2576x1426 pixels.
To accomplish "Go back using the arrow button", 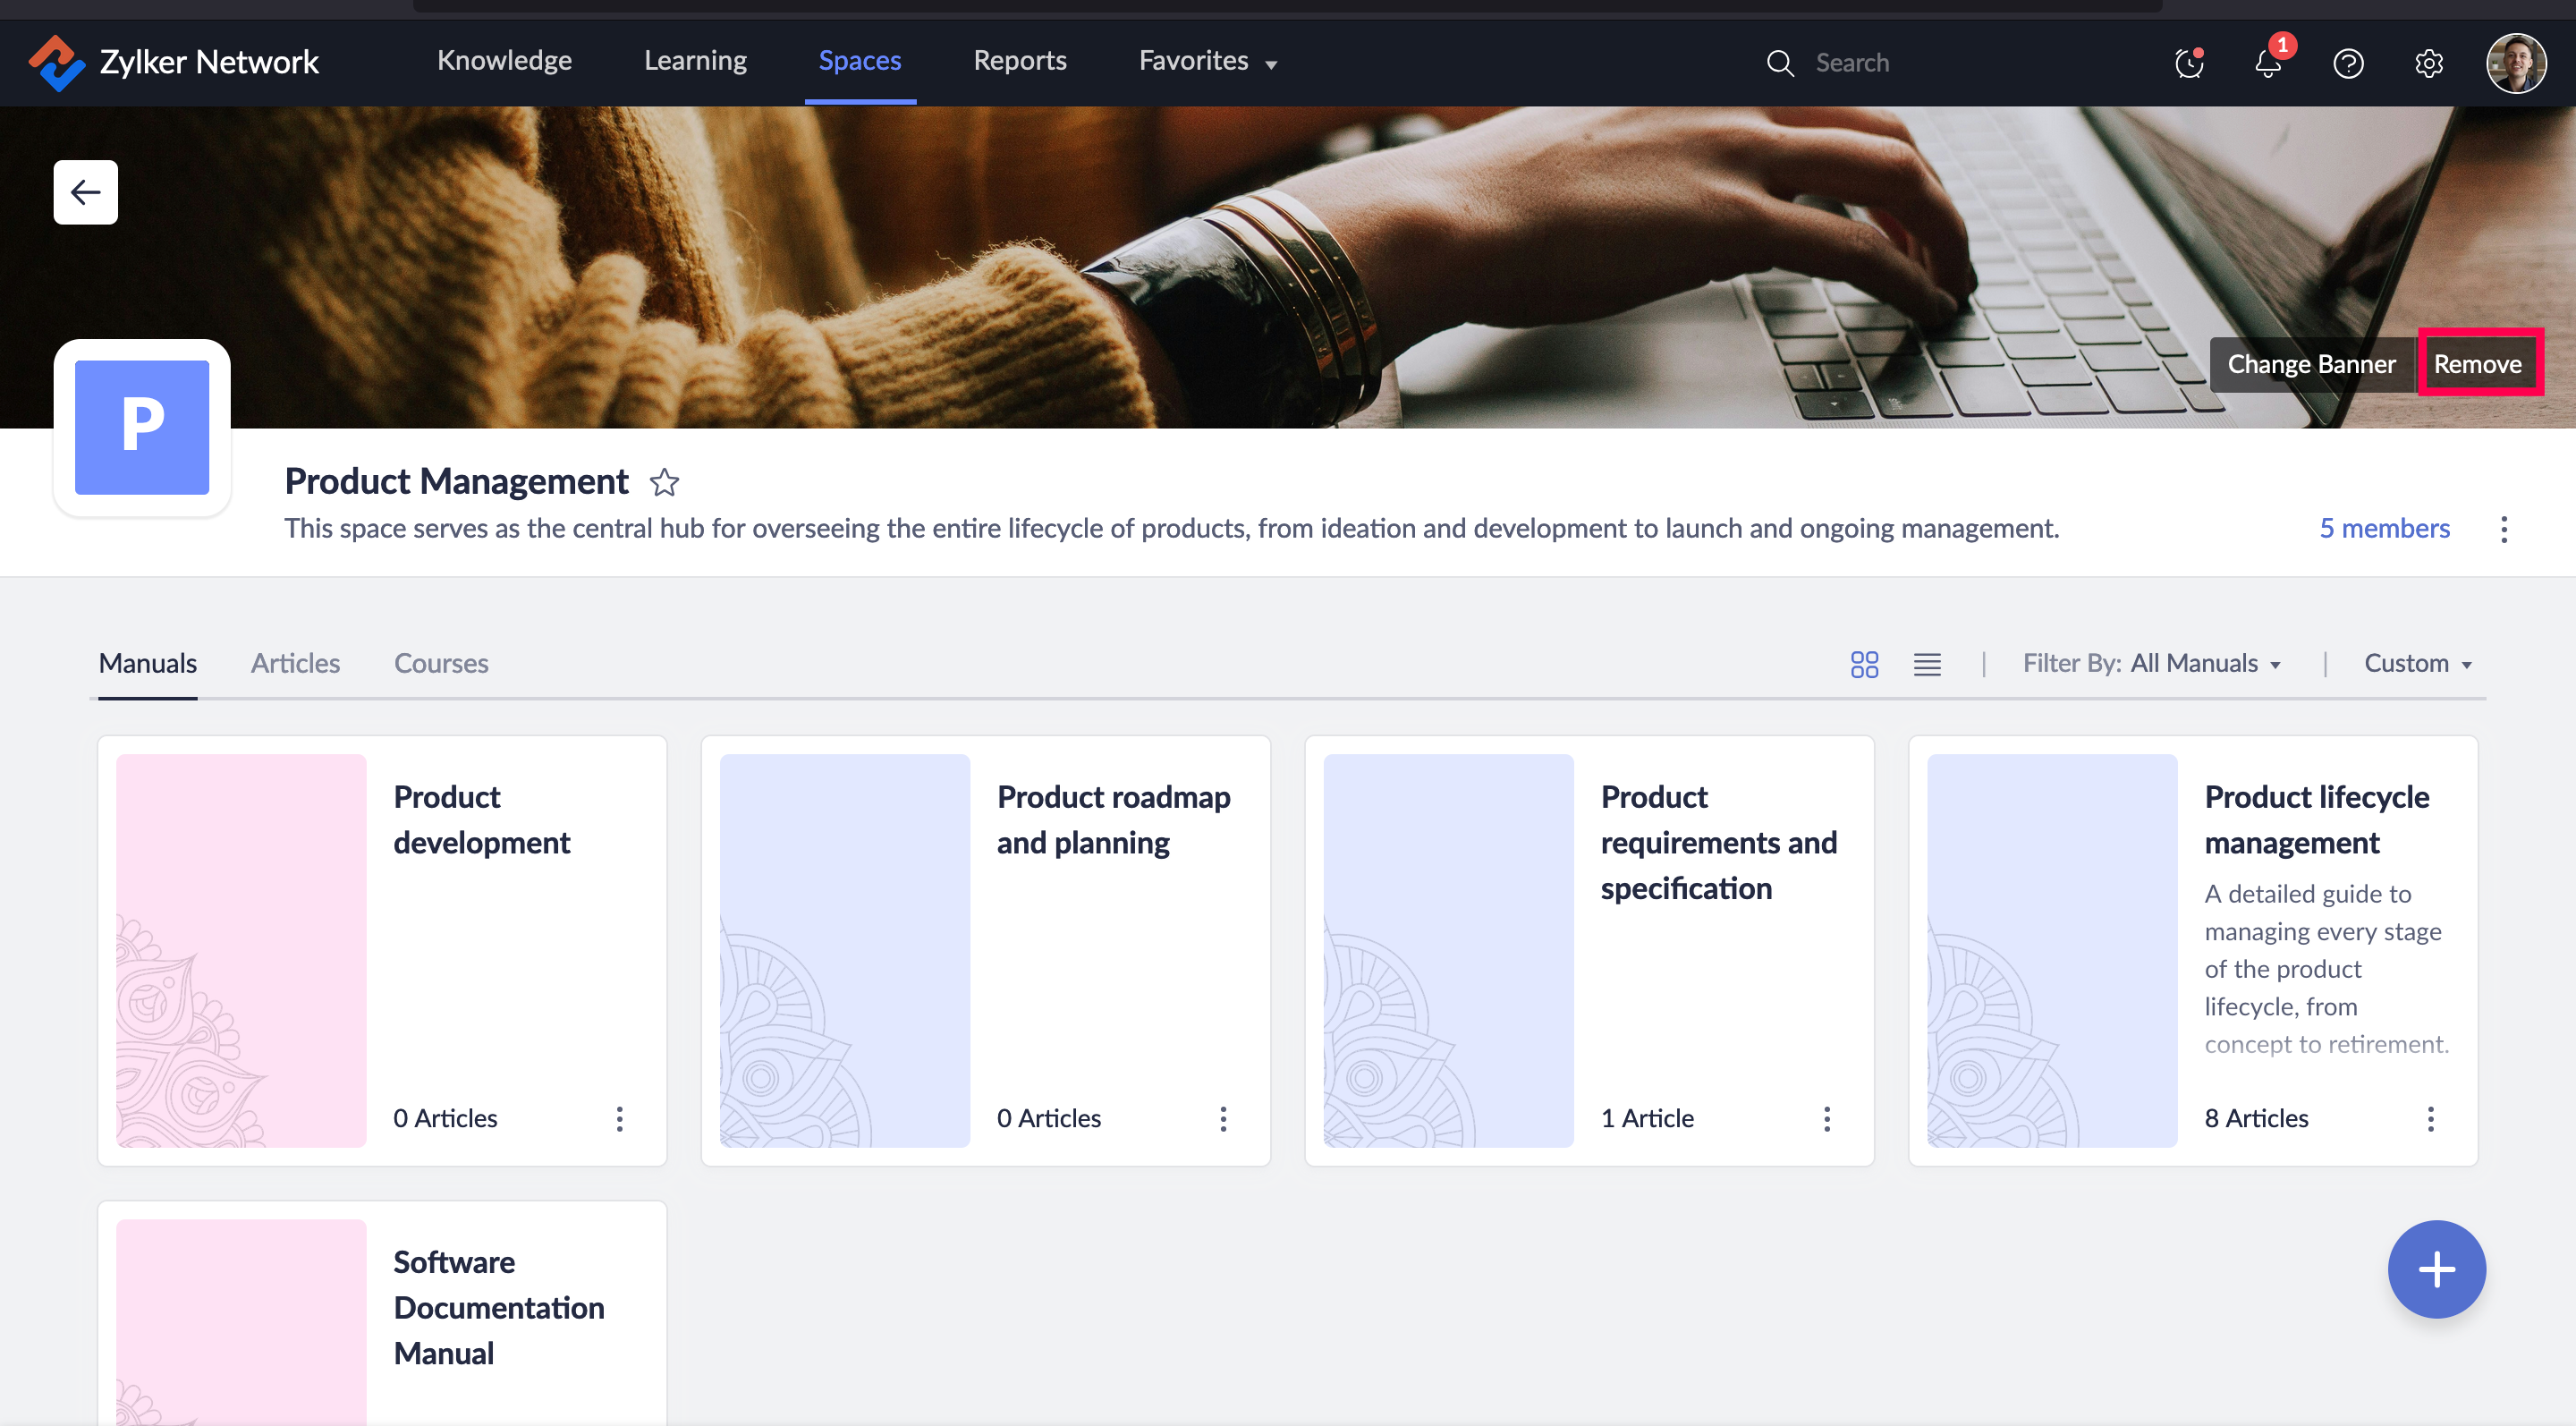I will [x=86, y=192].
